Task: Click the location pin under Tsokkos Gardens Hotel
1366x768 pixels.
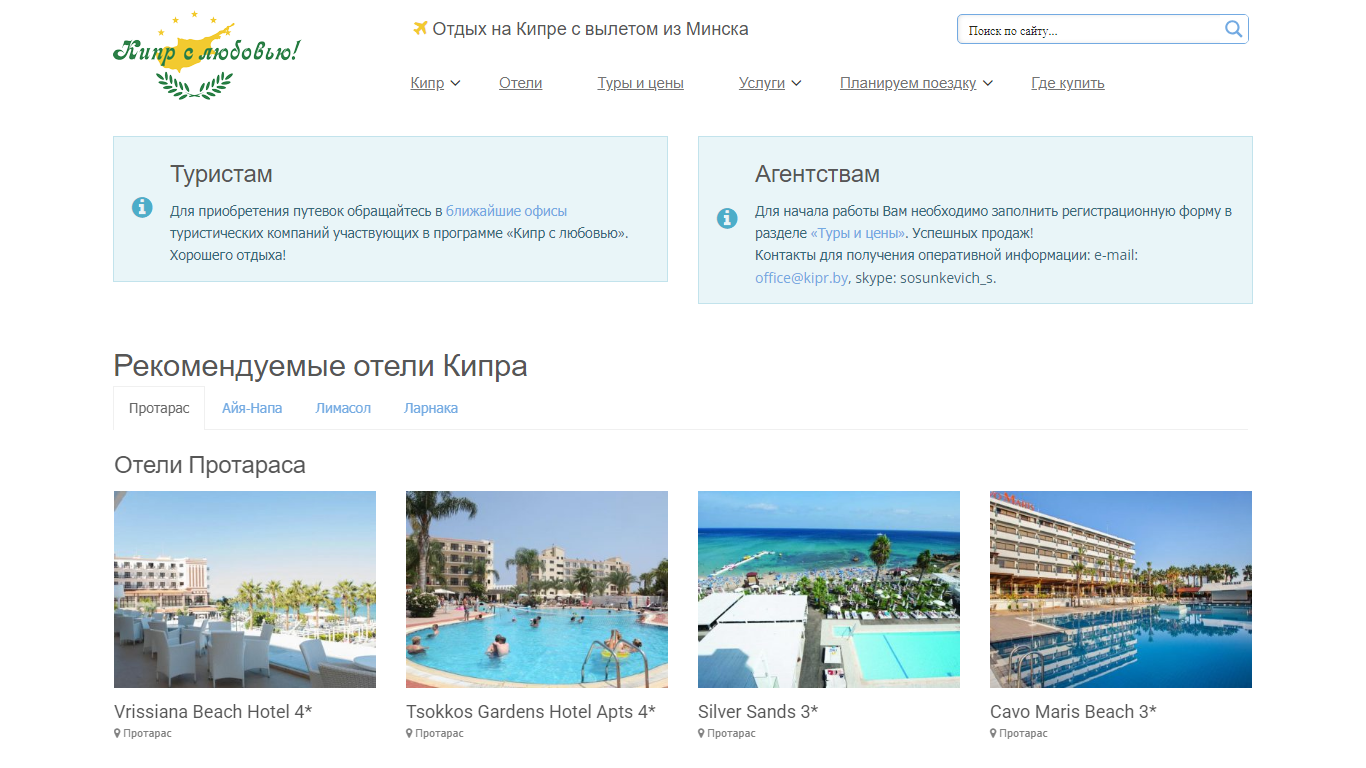Action: (x=409, y=733)
